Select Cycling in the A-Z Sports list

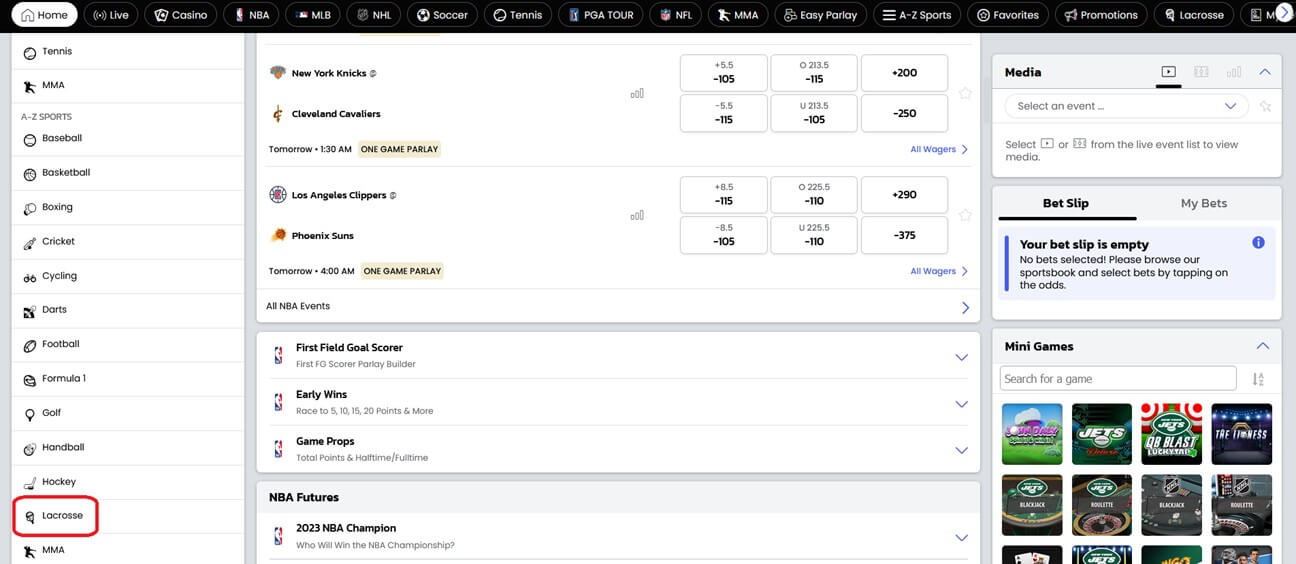pos(128,276)
